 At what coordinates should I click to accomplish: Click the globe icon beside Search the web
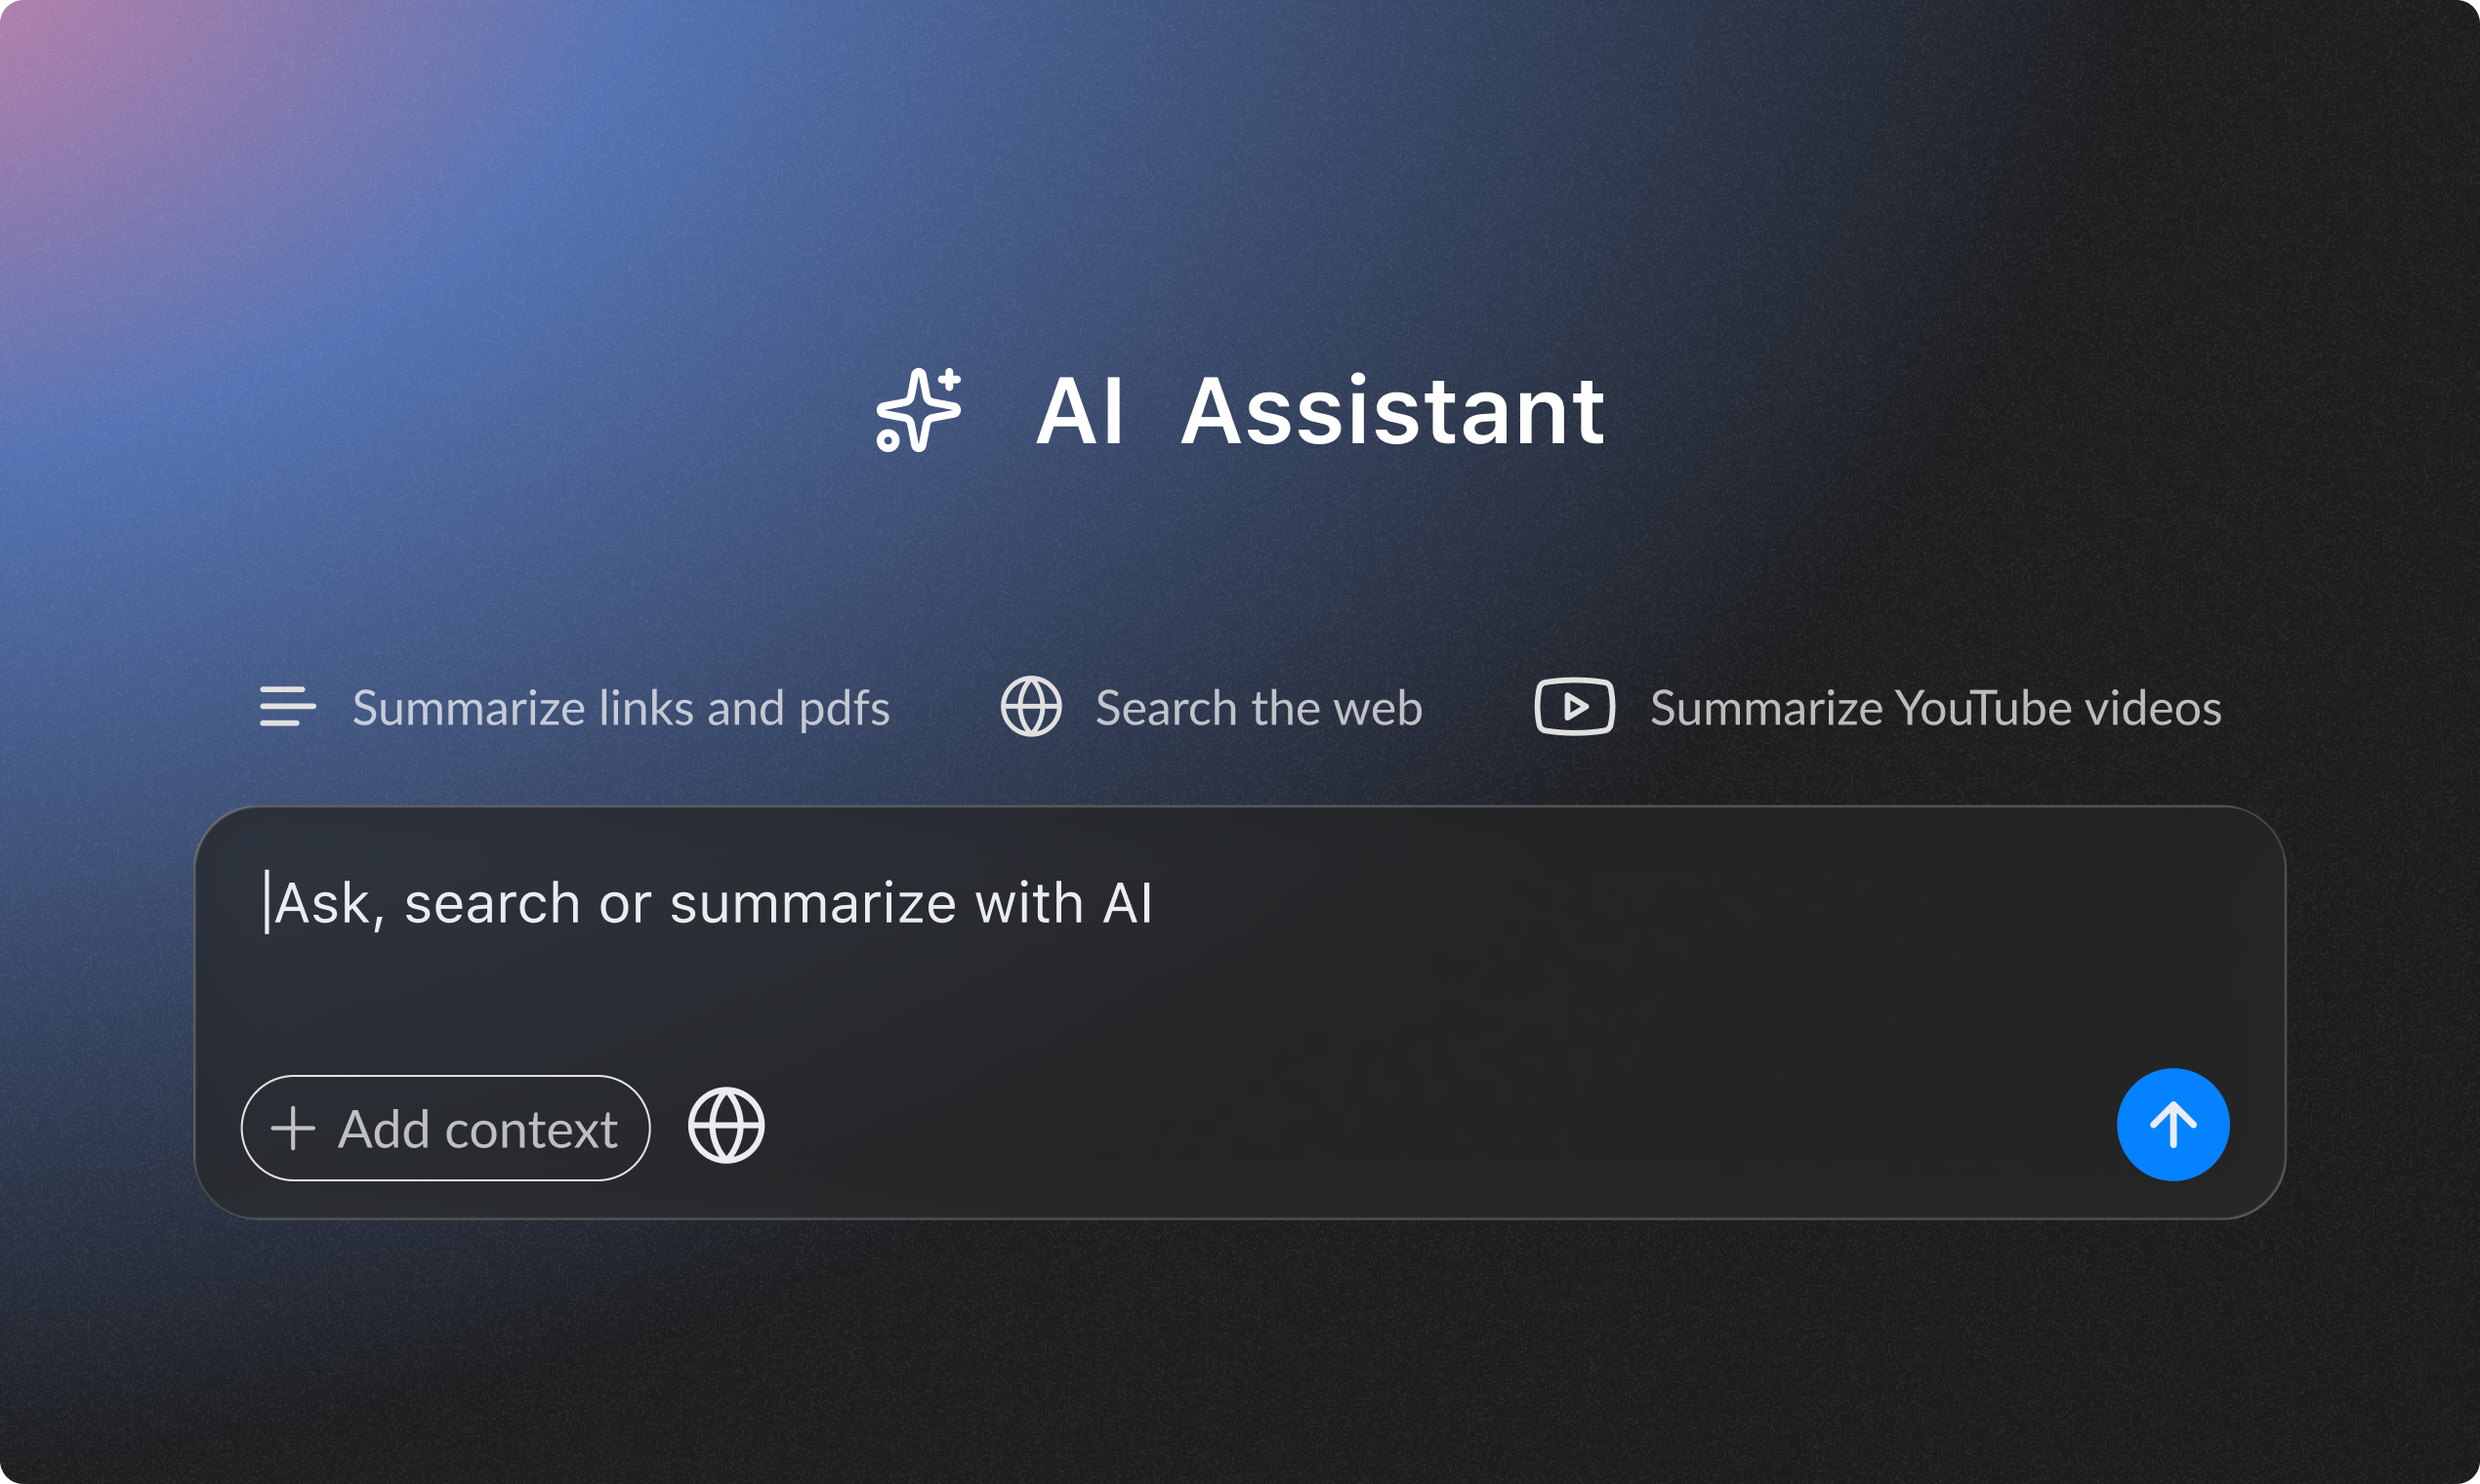1031,707
